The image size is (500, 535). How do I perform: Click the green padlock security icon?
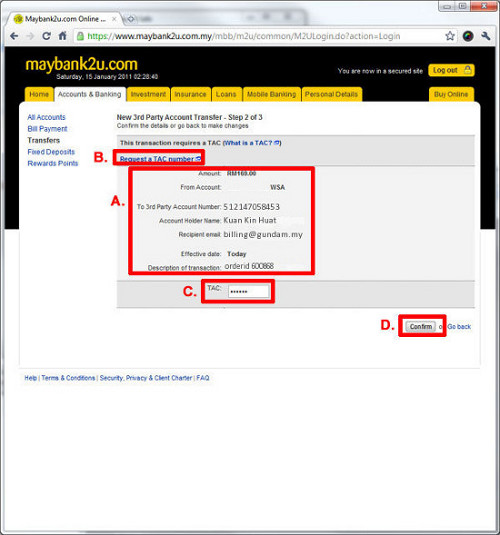(80, 36)
